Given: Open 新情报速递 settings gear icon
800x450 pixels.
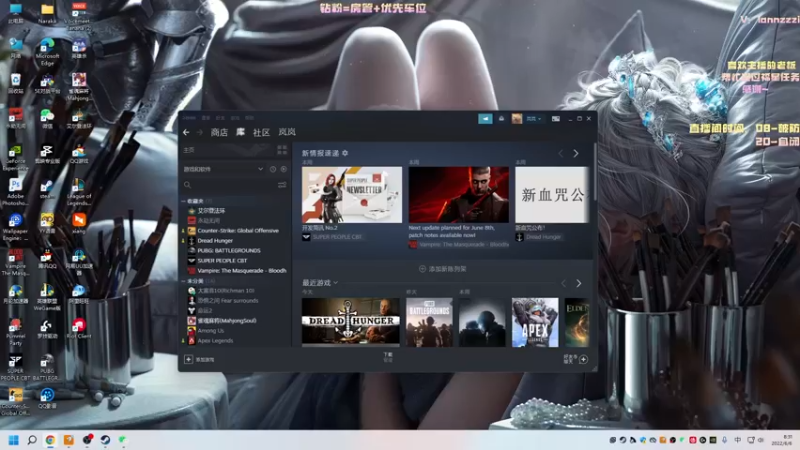Looking at the screenshot, I should [x=345, y=153].
